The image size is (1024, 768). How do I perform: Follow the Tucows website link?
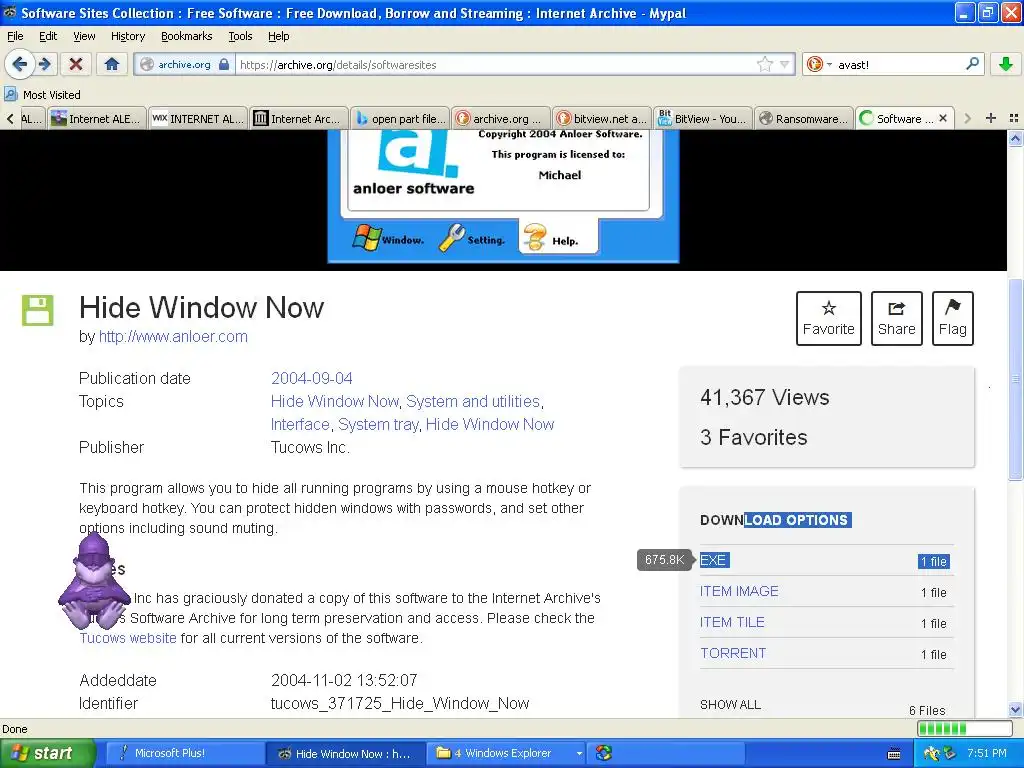[x=128, y=638]
